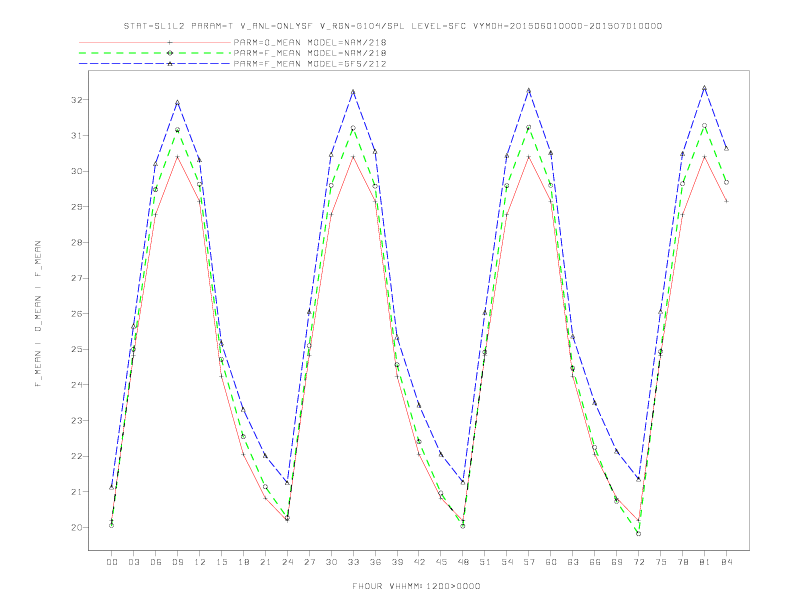Click x-axis forecast hour label 27

coord(309,562)
